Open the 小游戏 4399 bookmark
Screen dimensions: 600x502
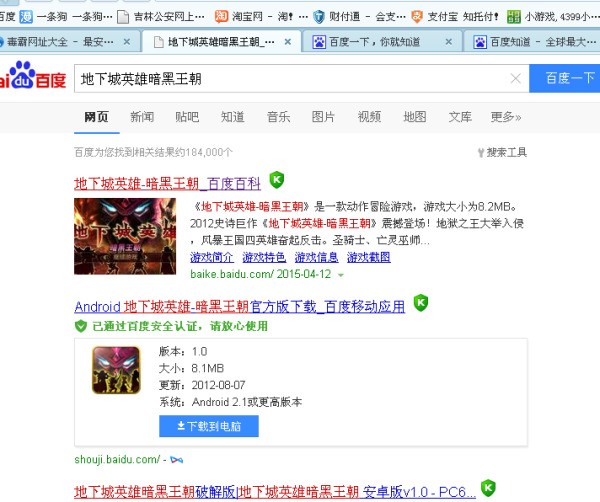tap(553, 16)
